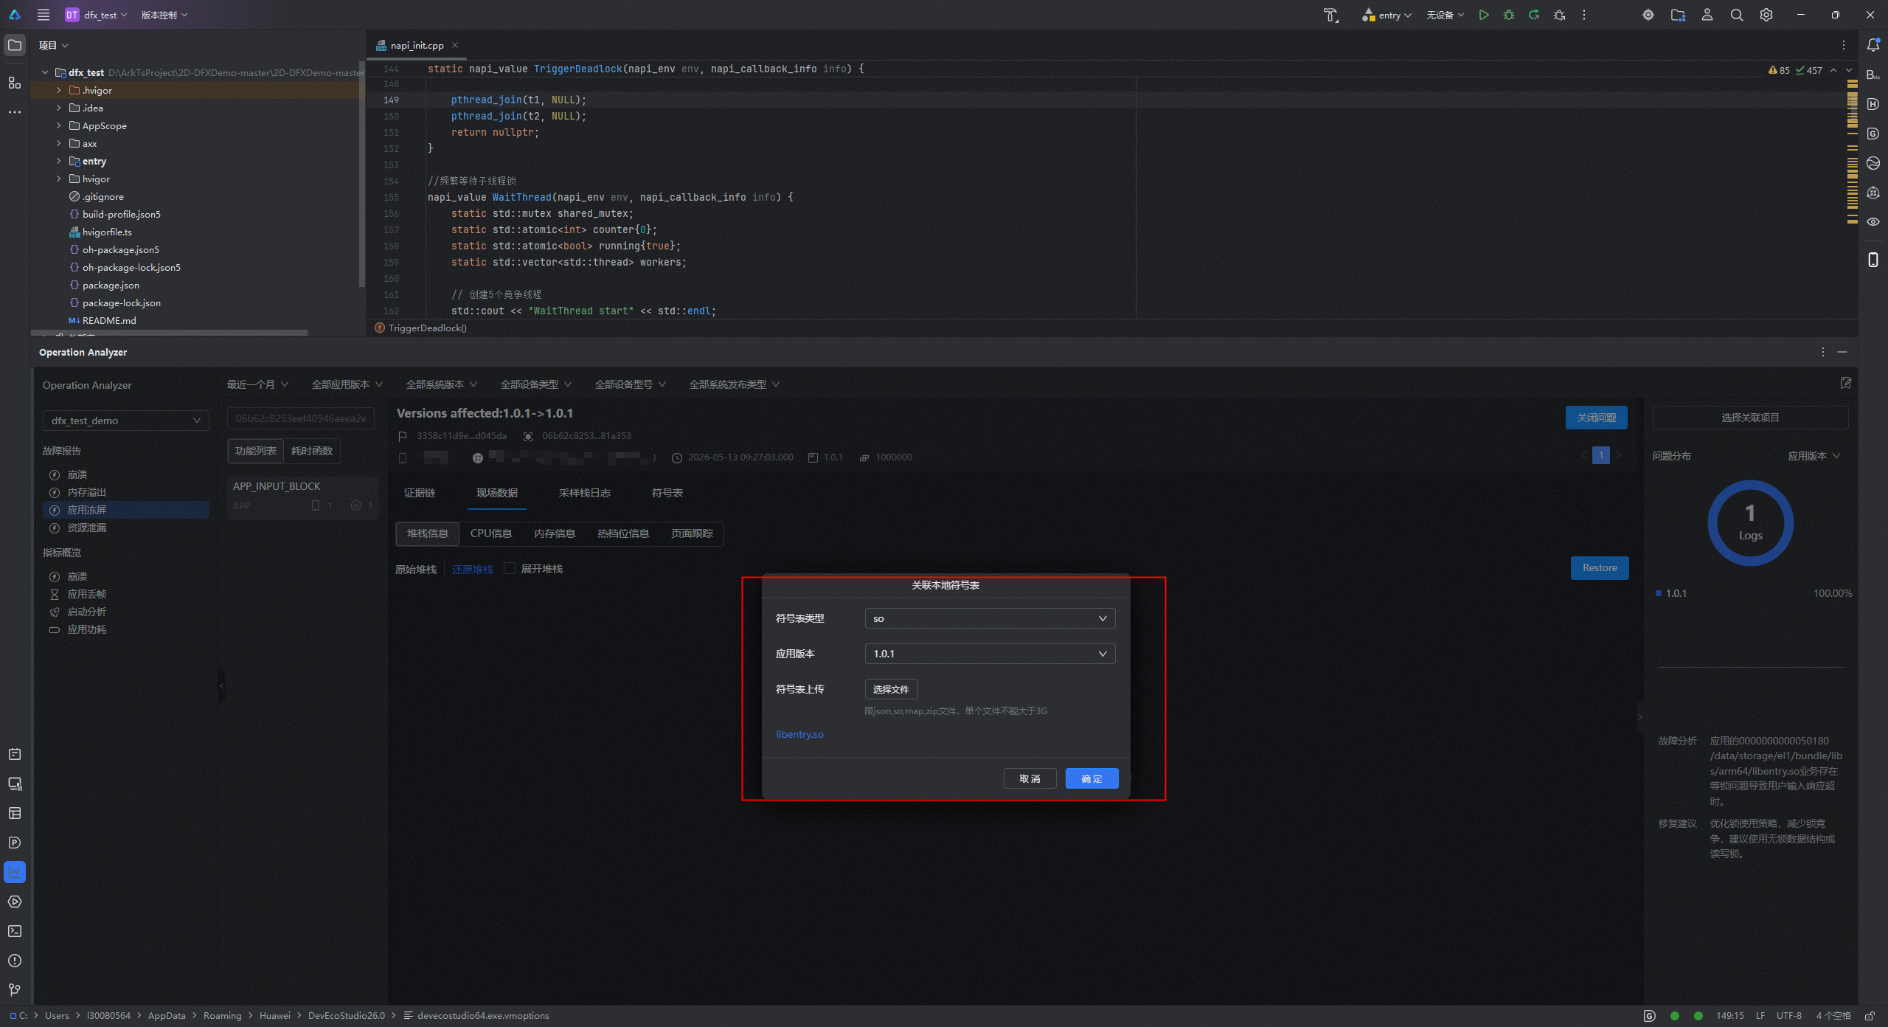Image resolution: width=1888 pixels, height=1027 pixels.
Task: Run the app with the green play icon
Action: tap(1484, 15)
